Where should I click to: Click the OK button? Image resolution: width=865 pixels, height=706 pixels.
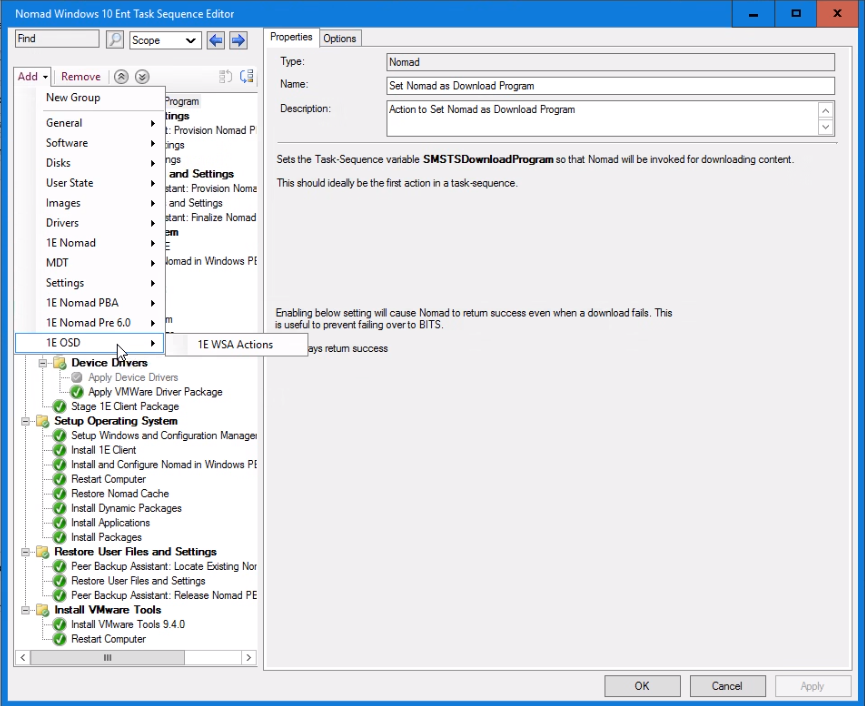tap(642, 686)
